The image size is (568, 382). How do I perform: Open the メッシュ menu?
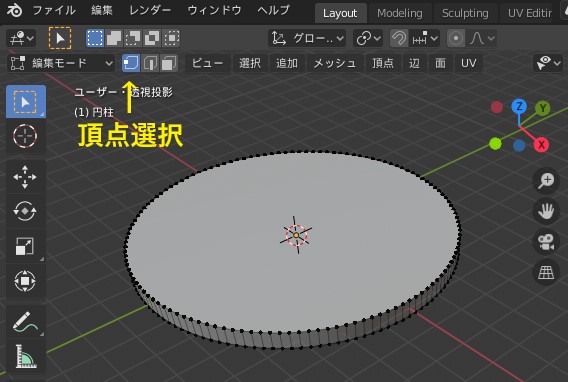[x=334, y=63]
